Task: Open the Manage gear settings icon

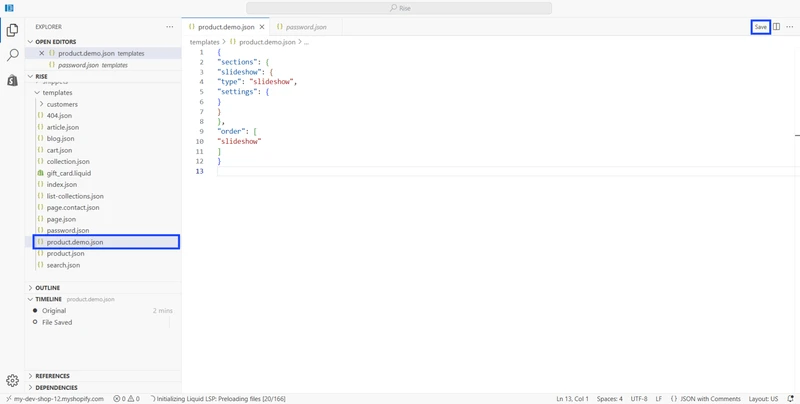Action: click(12, 381)
